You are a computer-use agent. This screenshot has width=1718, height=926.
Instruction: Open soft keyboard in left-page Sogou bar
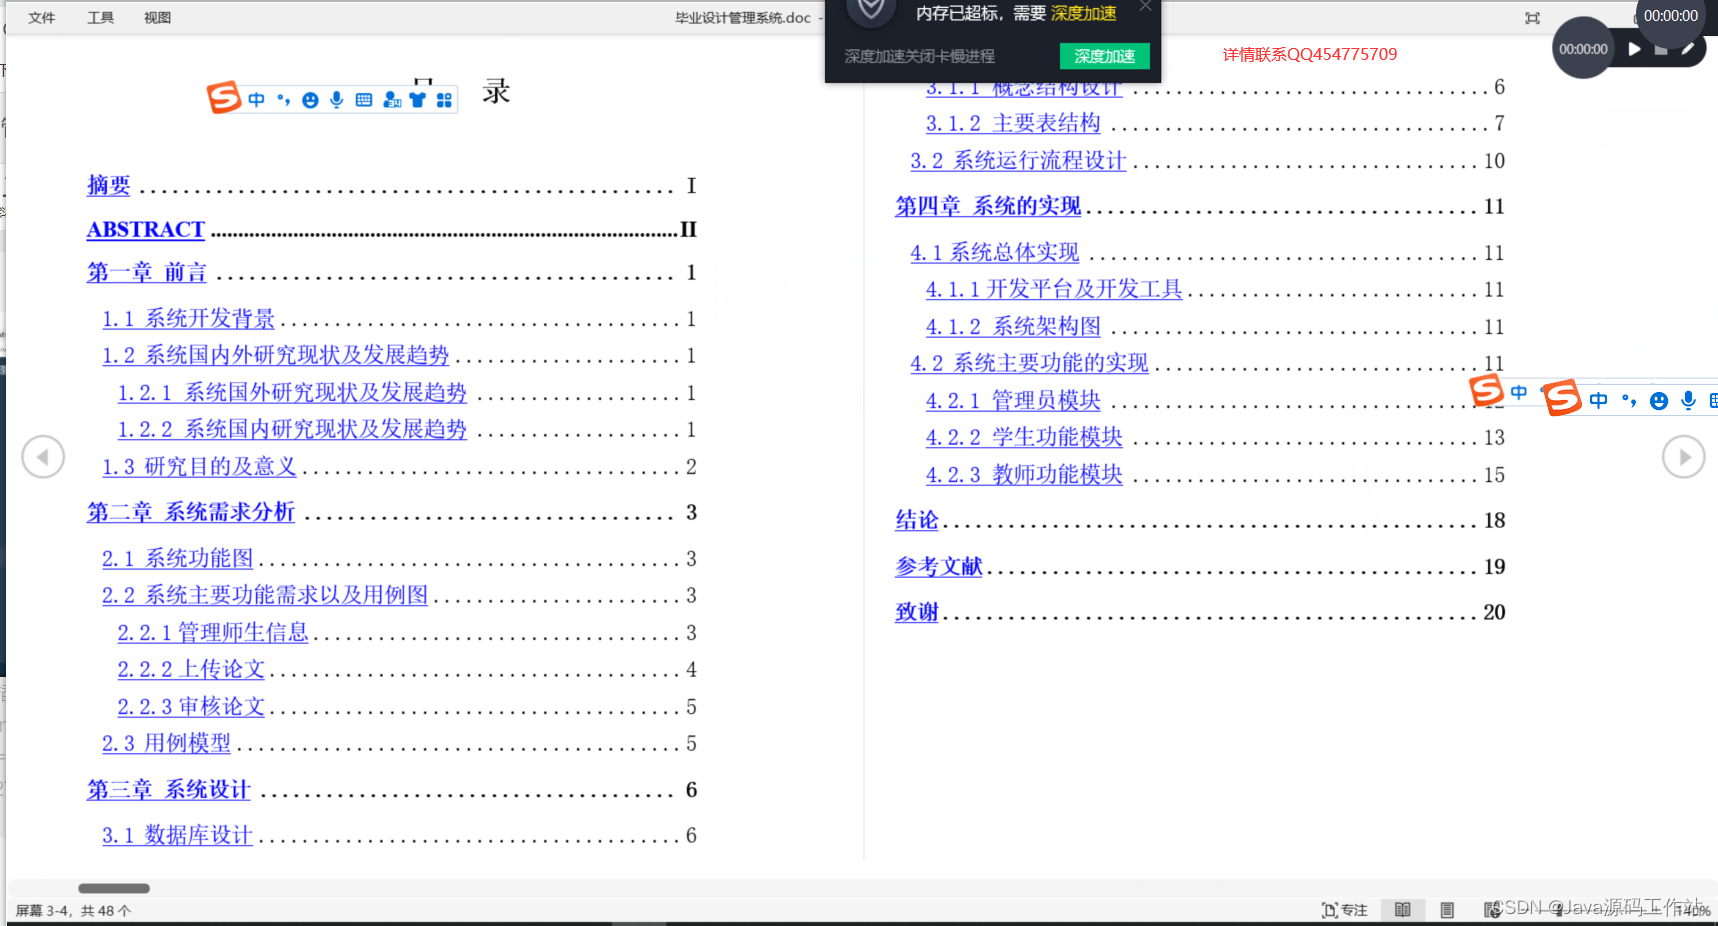(x=364, y=100)
